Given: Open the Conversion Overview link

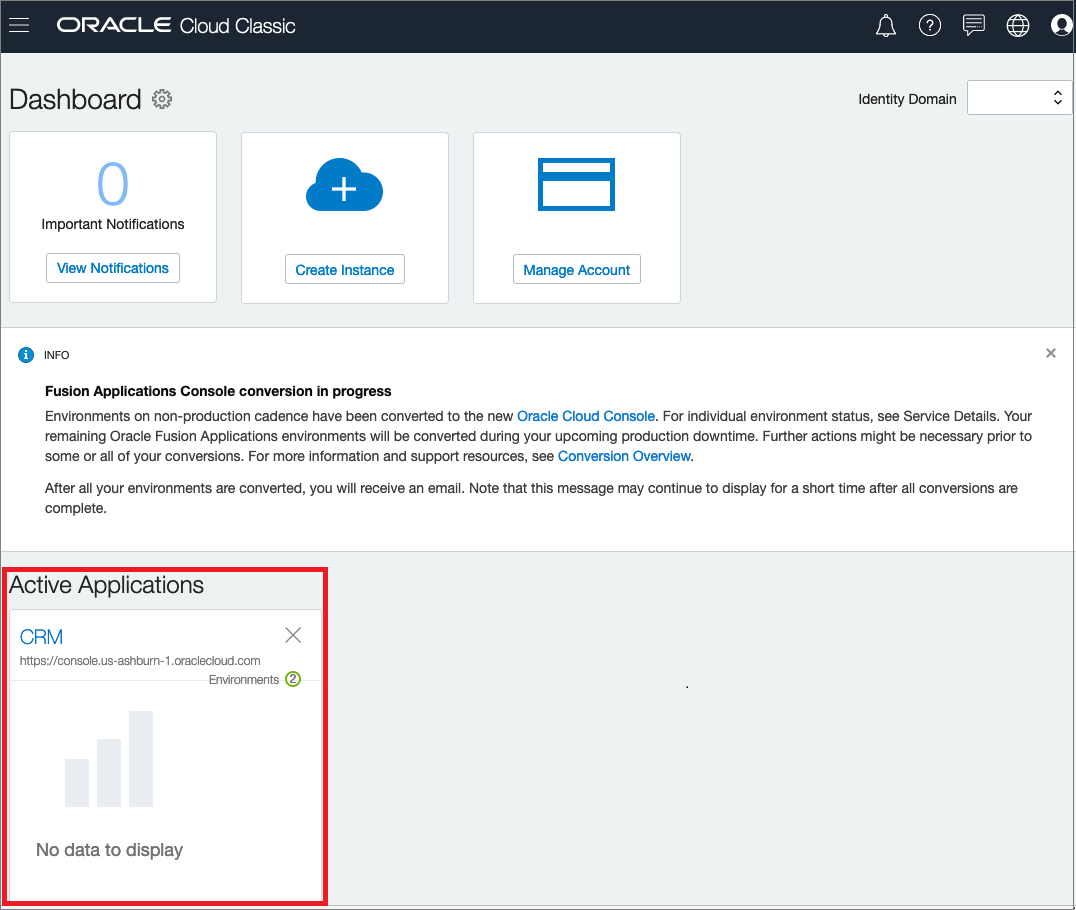Looking at the screenshot, I should [x=624, y=456].
